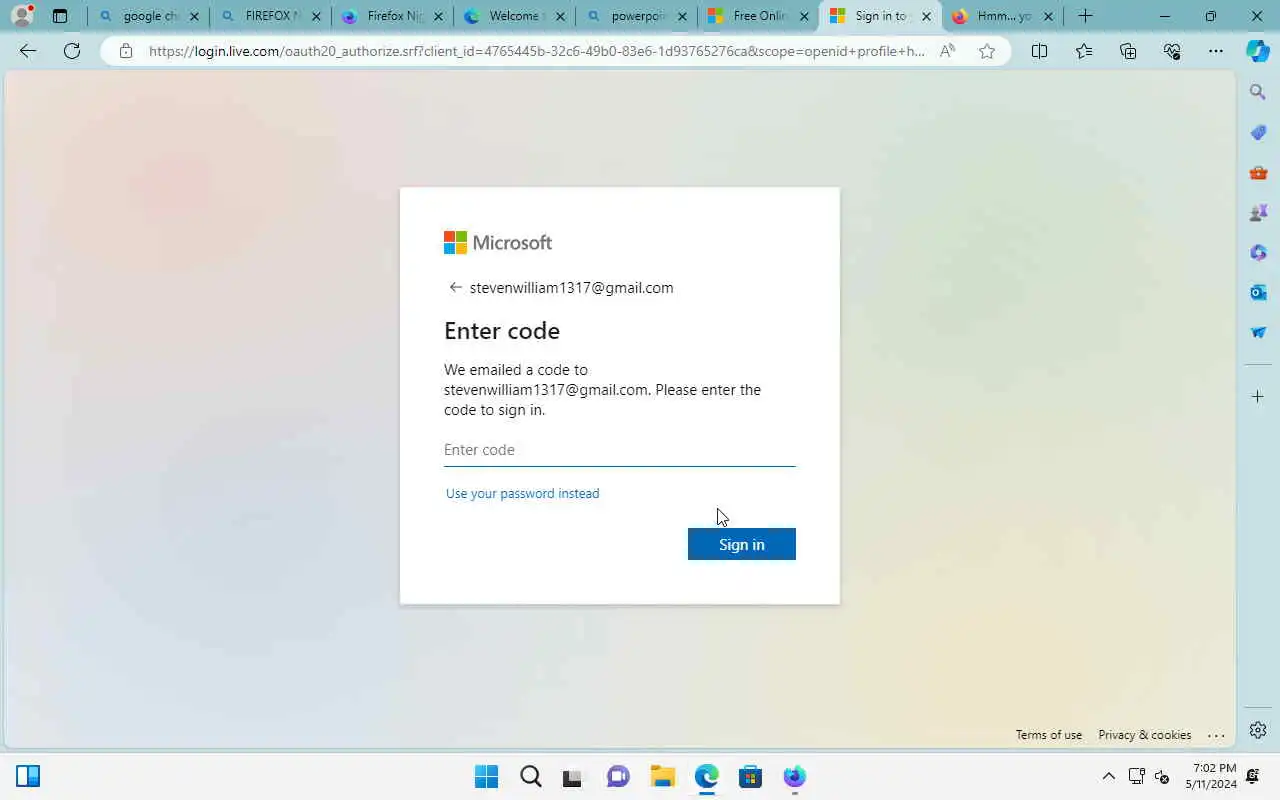Open Task View on taskbar
This screenshot has width=1280, height=800.
[572, 777]
